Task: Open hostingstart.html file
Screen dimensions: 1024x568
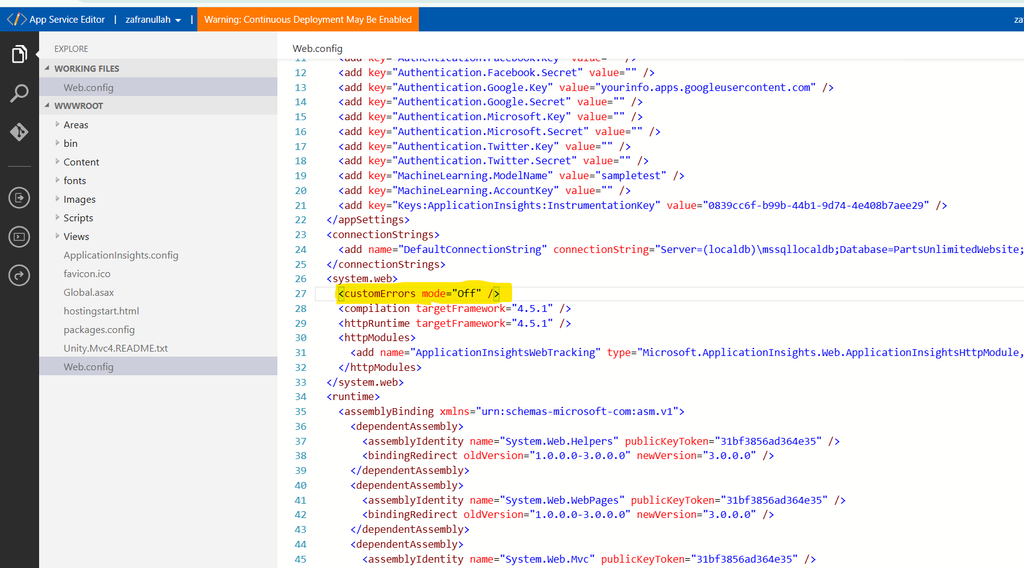Action: [101, 311]
